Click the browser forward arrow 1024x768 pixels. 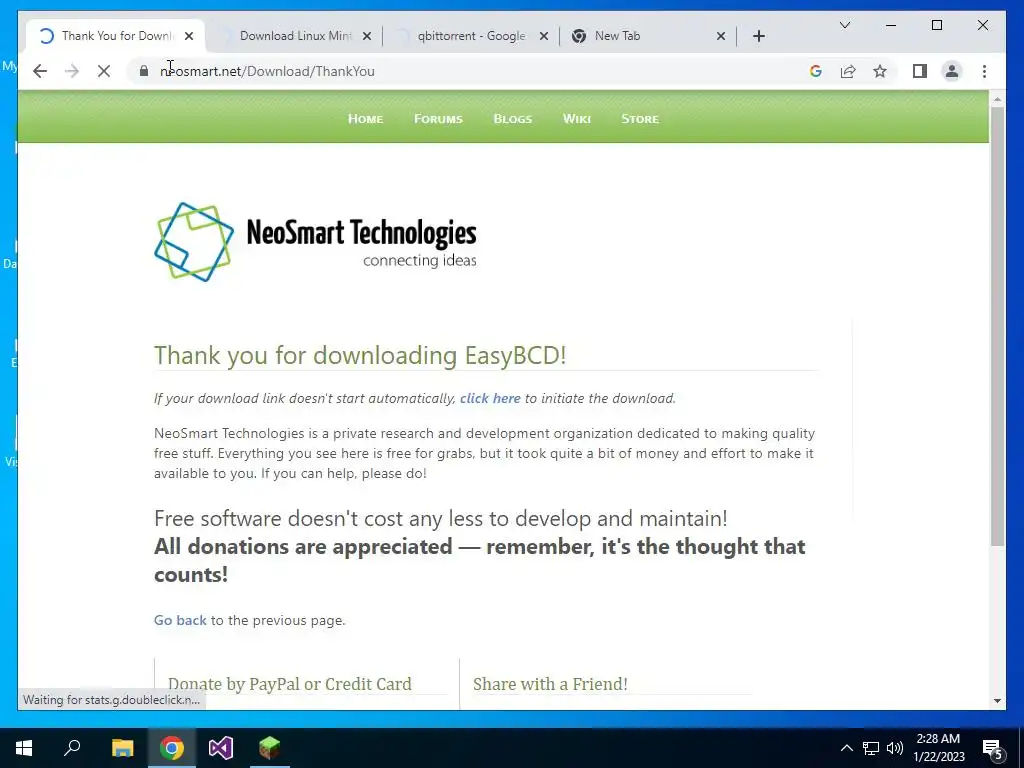point(72,71)
